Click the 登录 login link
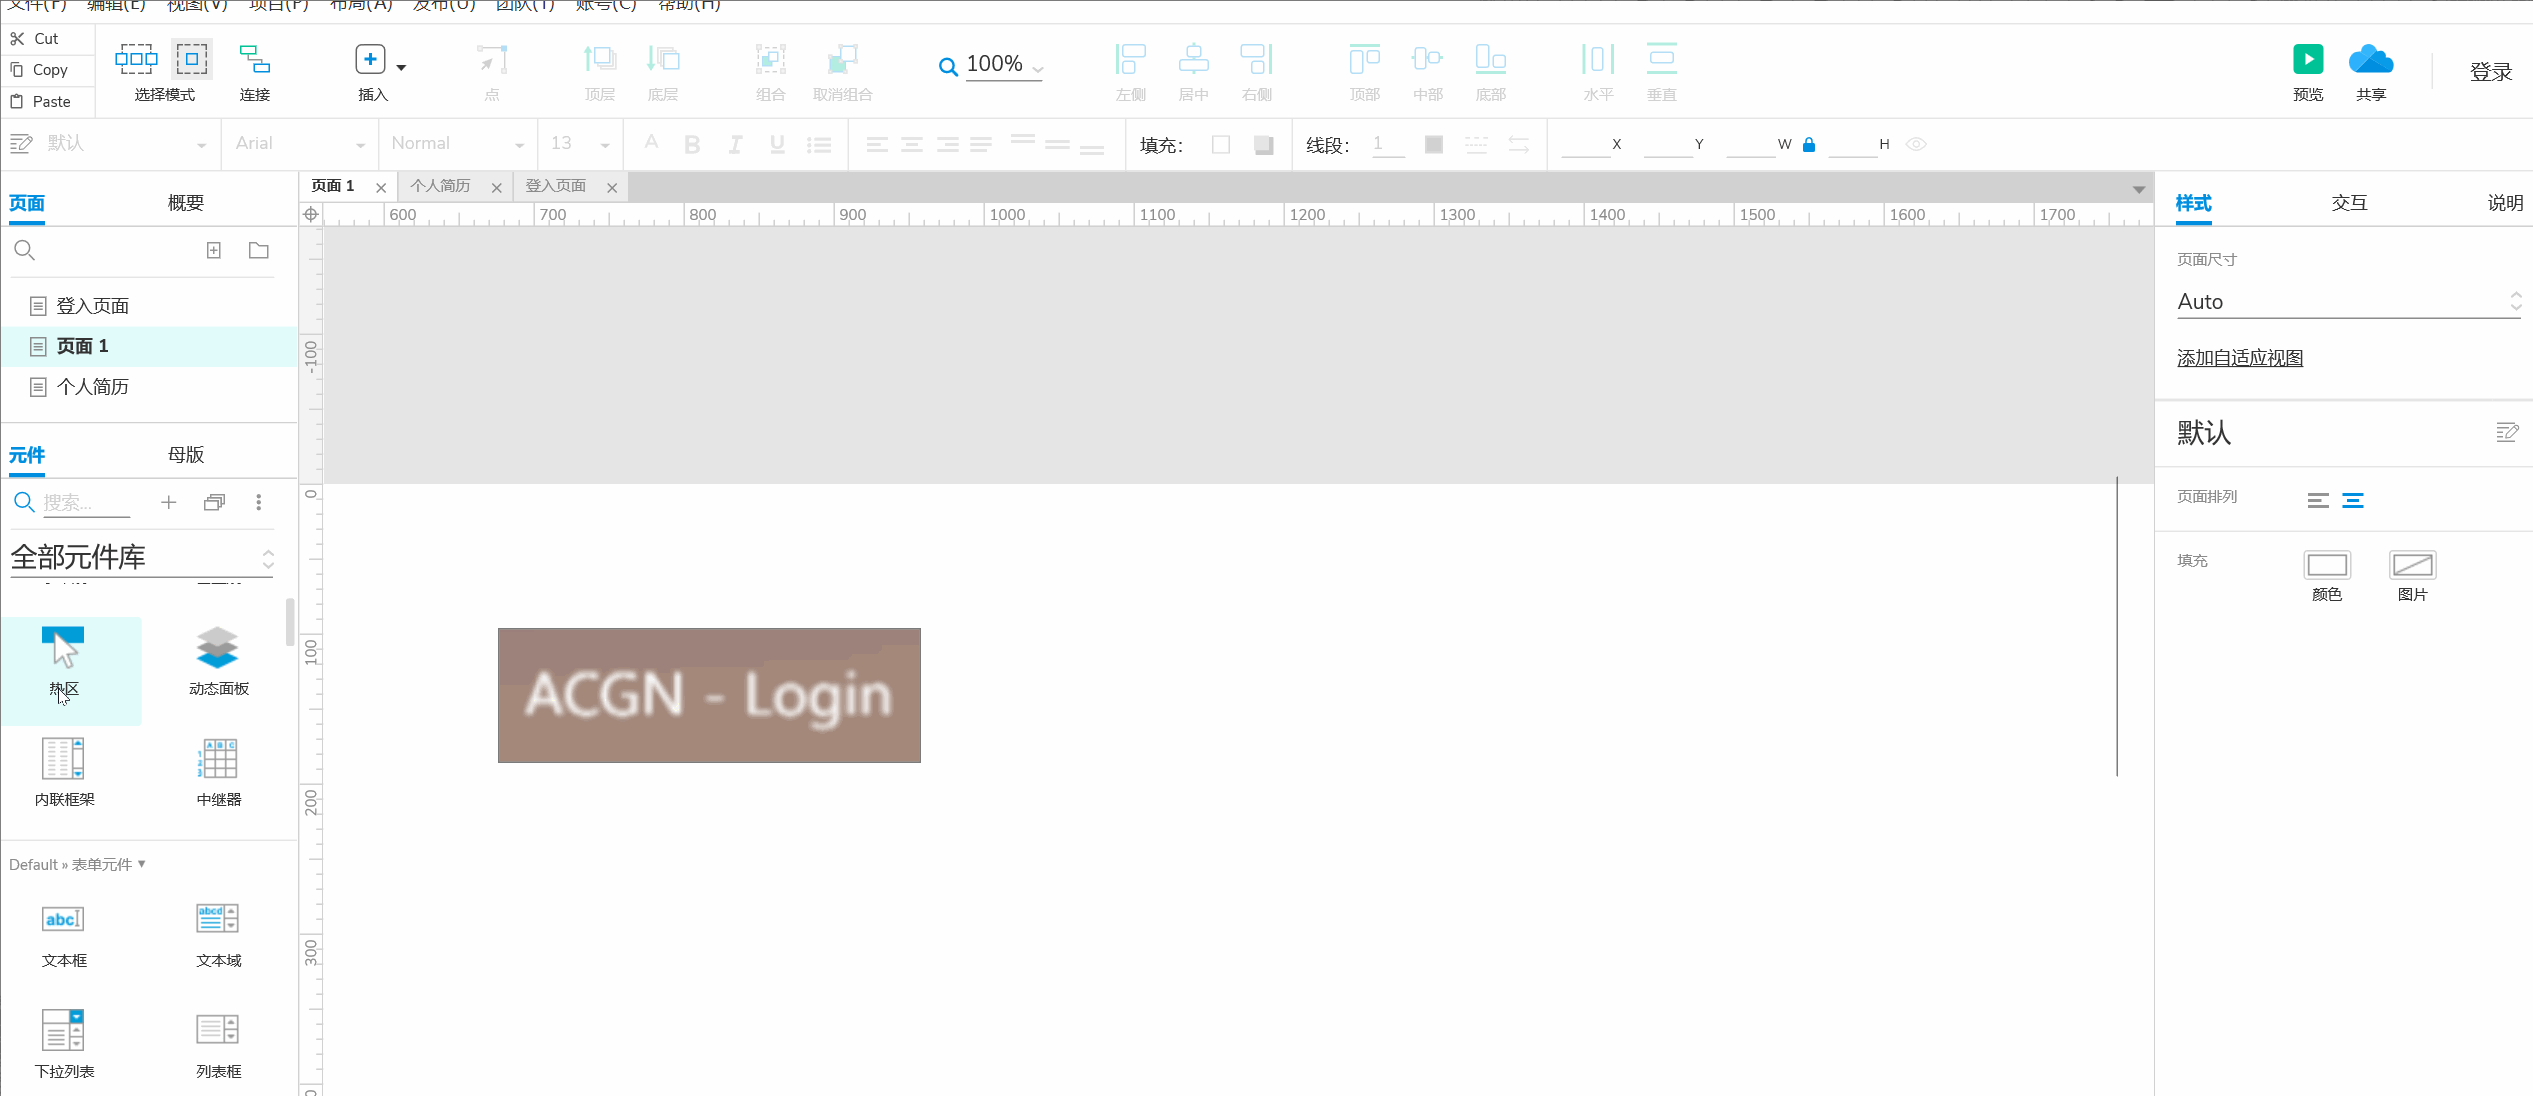Image resolution: width=2533 pixels, height=1096 pixels. click(x=2491, y=72)
